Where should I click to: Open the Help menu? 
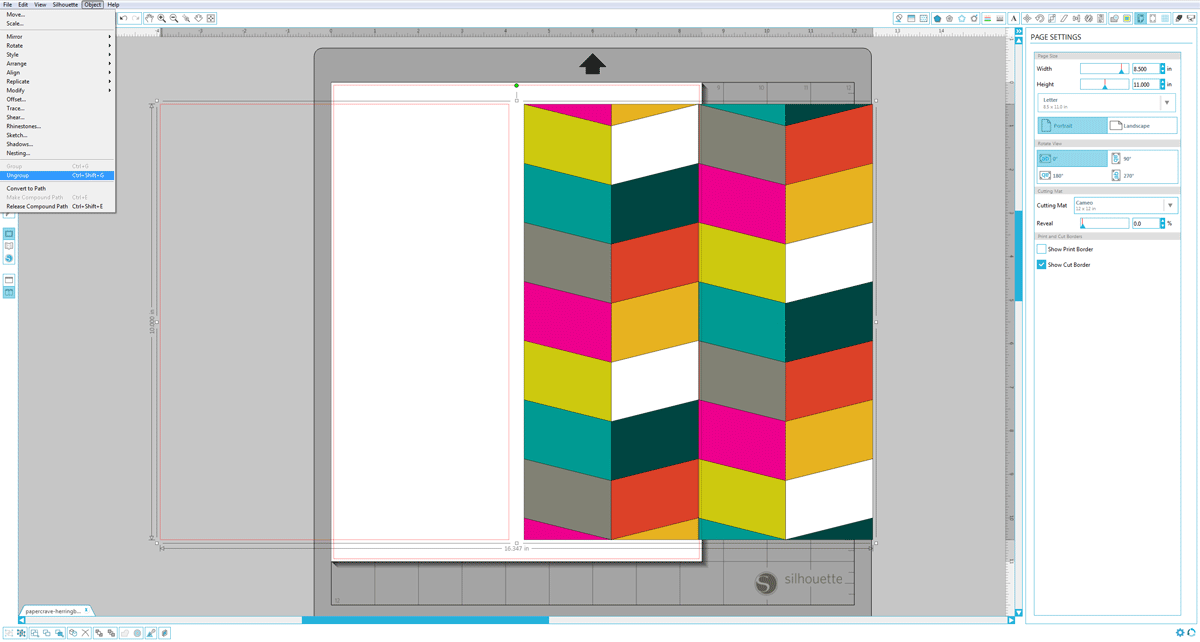(113, 4)
